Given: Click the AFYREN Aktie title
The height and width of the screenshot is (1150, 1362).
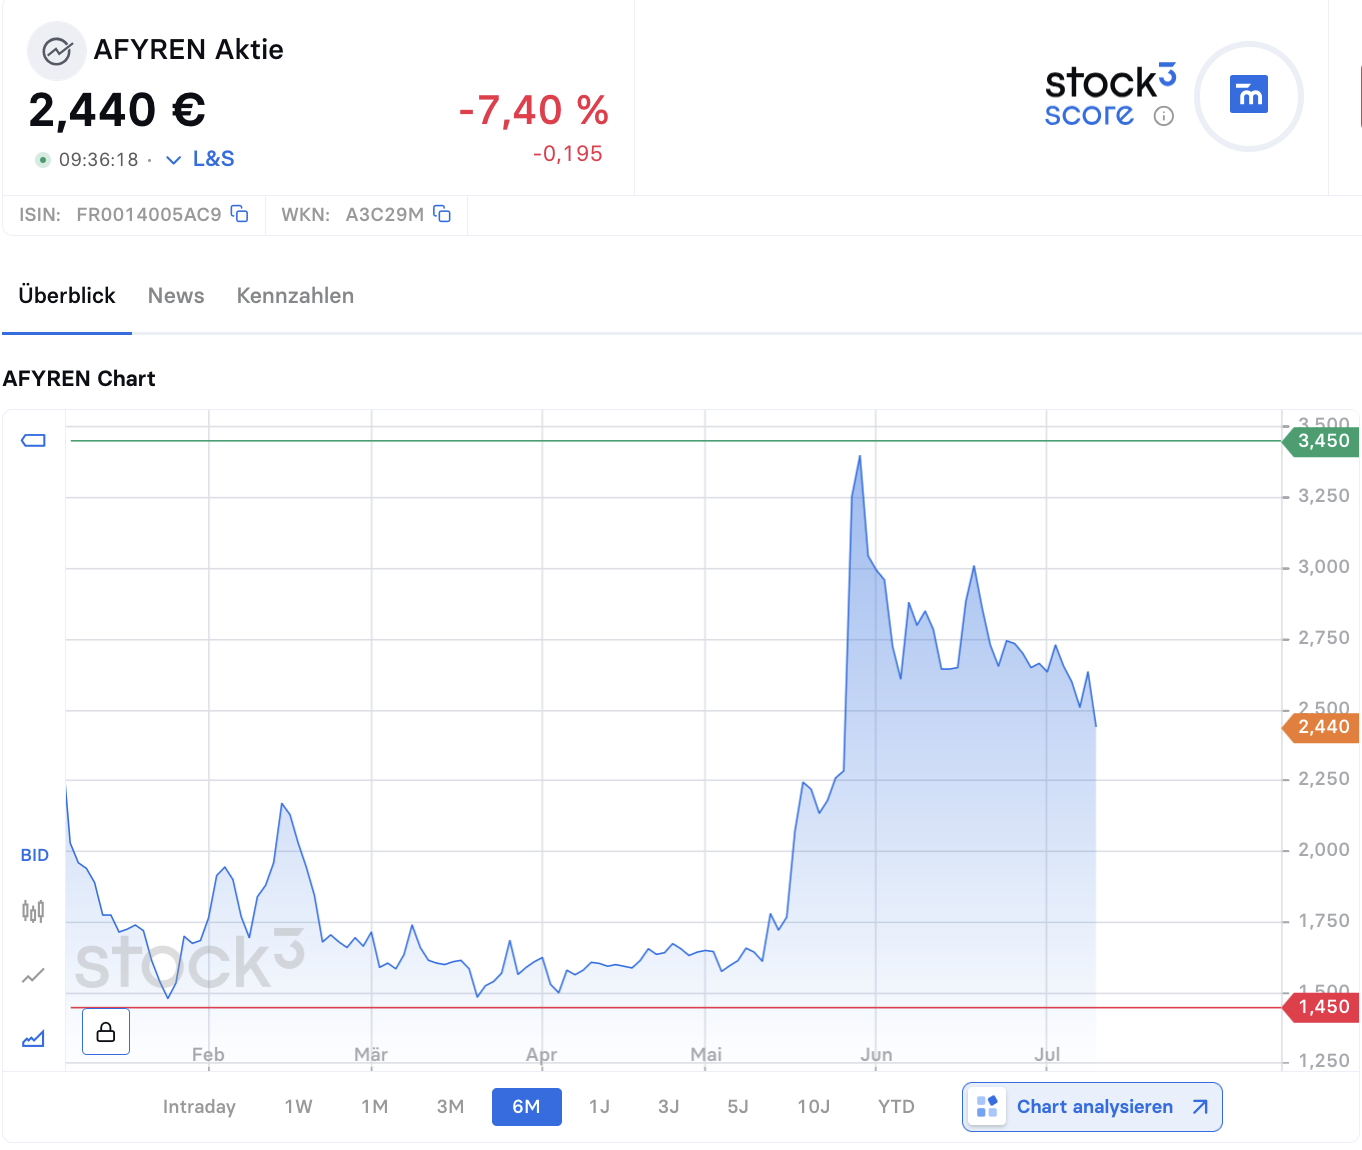Looking at the screenshot, I should coord(188,50).
